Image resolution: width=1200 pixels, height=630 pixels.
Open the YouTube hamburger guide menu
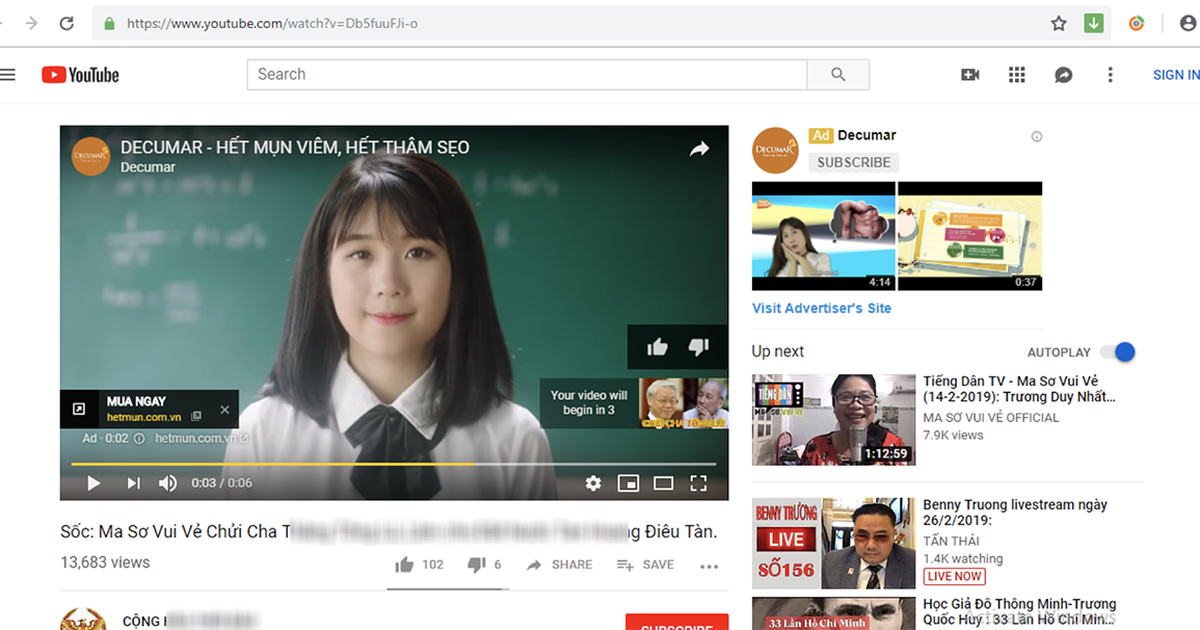click(x=8, y=74)
